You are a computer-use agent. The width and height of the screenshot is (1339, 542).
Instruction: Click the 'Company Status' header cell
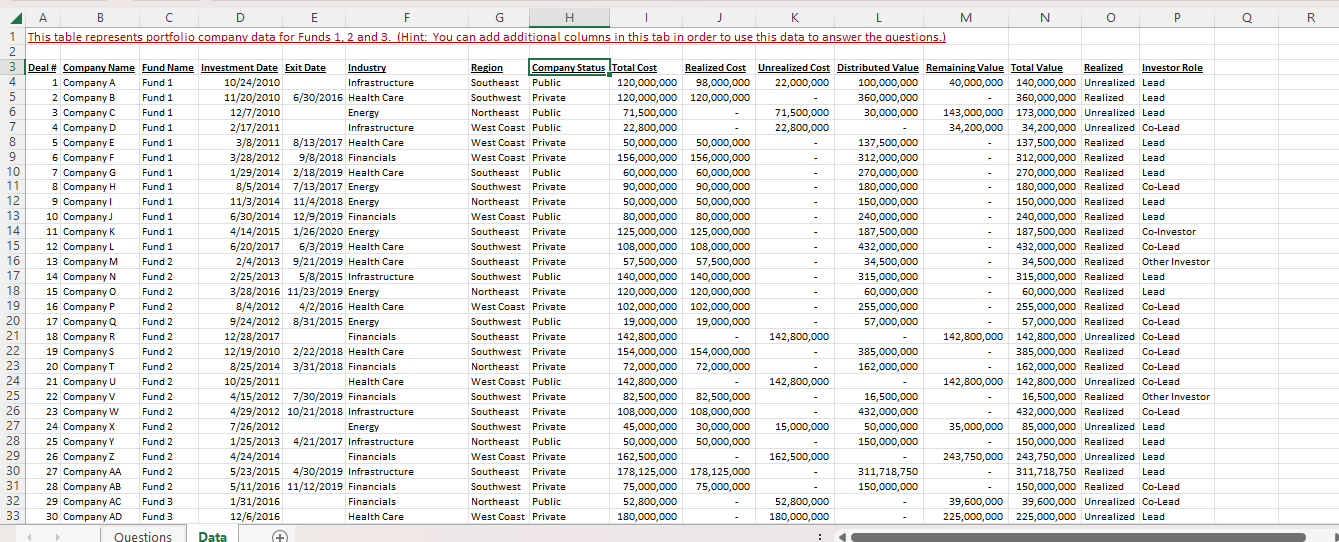[x=568, y=67]
